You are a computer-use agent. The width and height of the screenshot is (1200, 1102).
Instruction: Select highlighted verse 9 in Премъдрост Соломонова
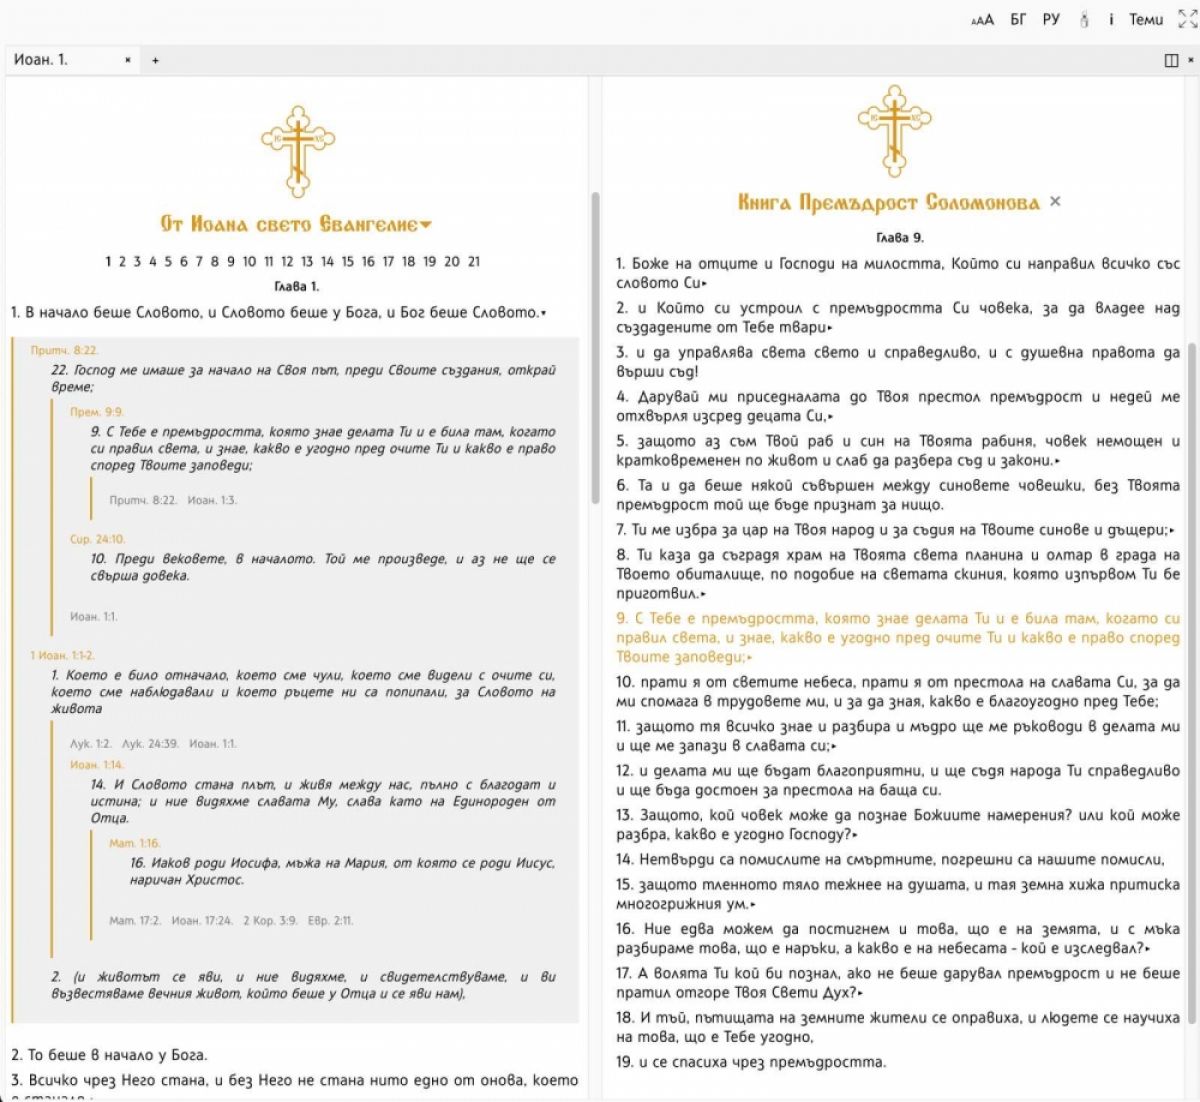[898, 638]
